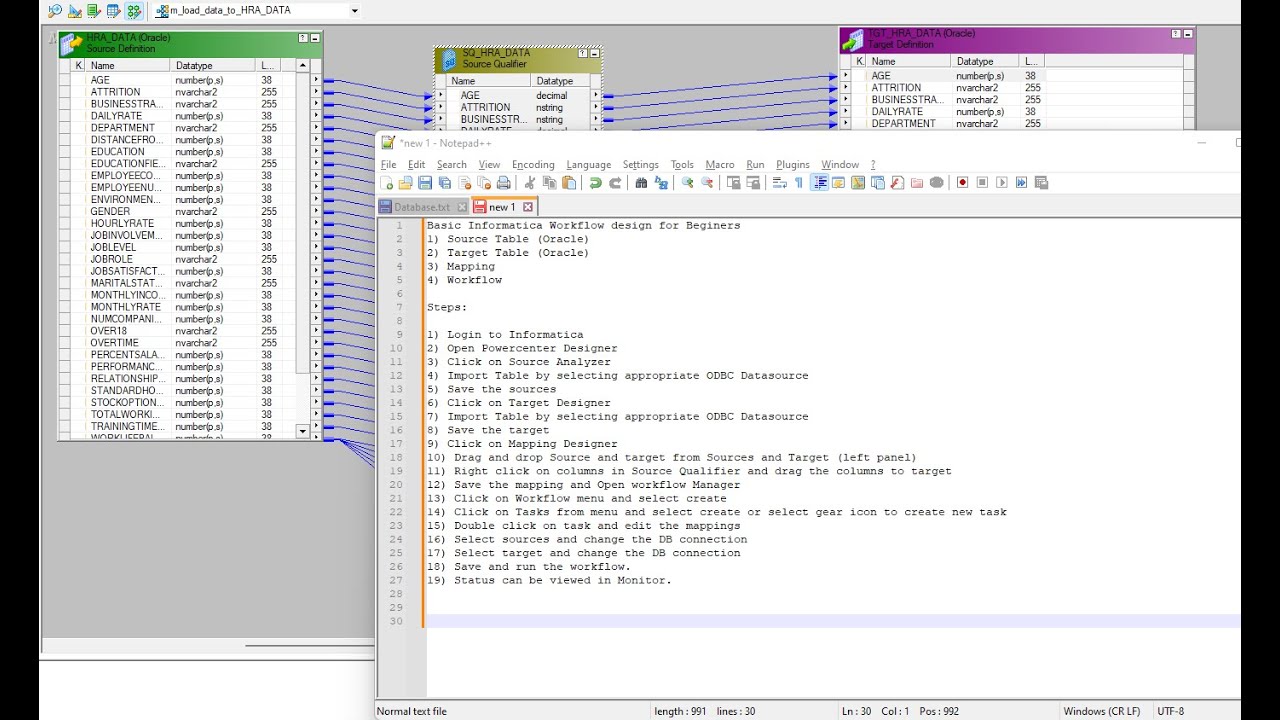The height and width of the screenshot is (720, 1280).
Task: Undo last edit using green arrow
Action: [595, 183]
